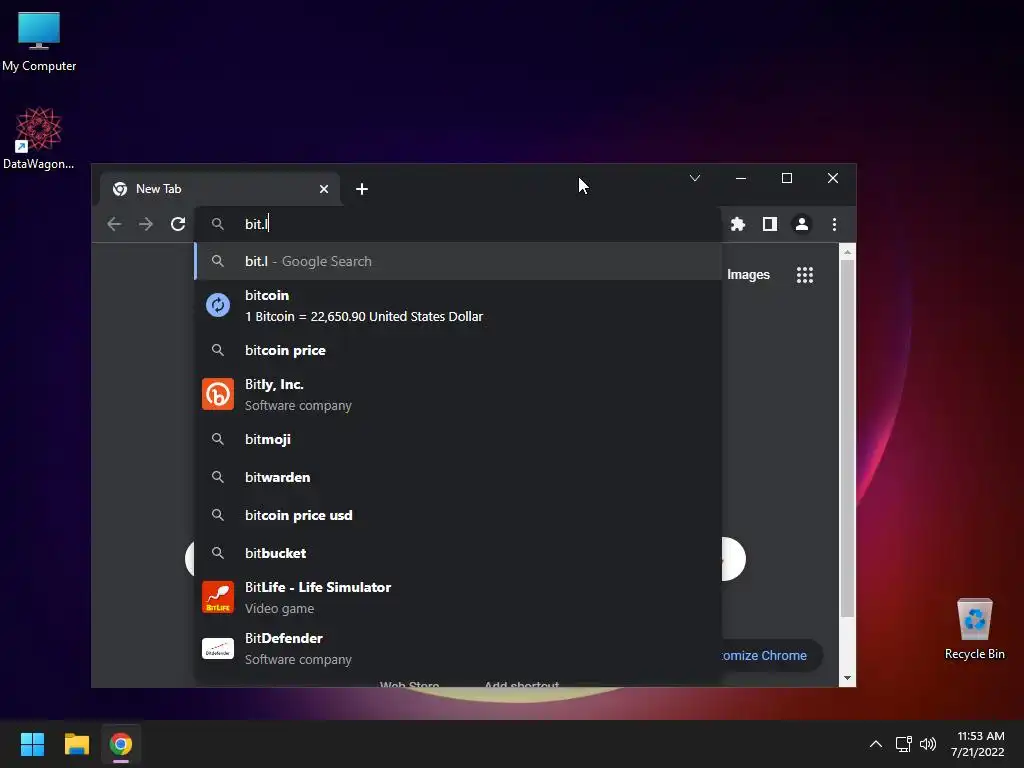
Task: Select the New Tab tab
Action: (x=220, y=189)
